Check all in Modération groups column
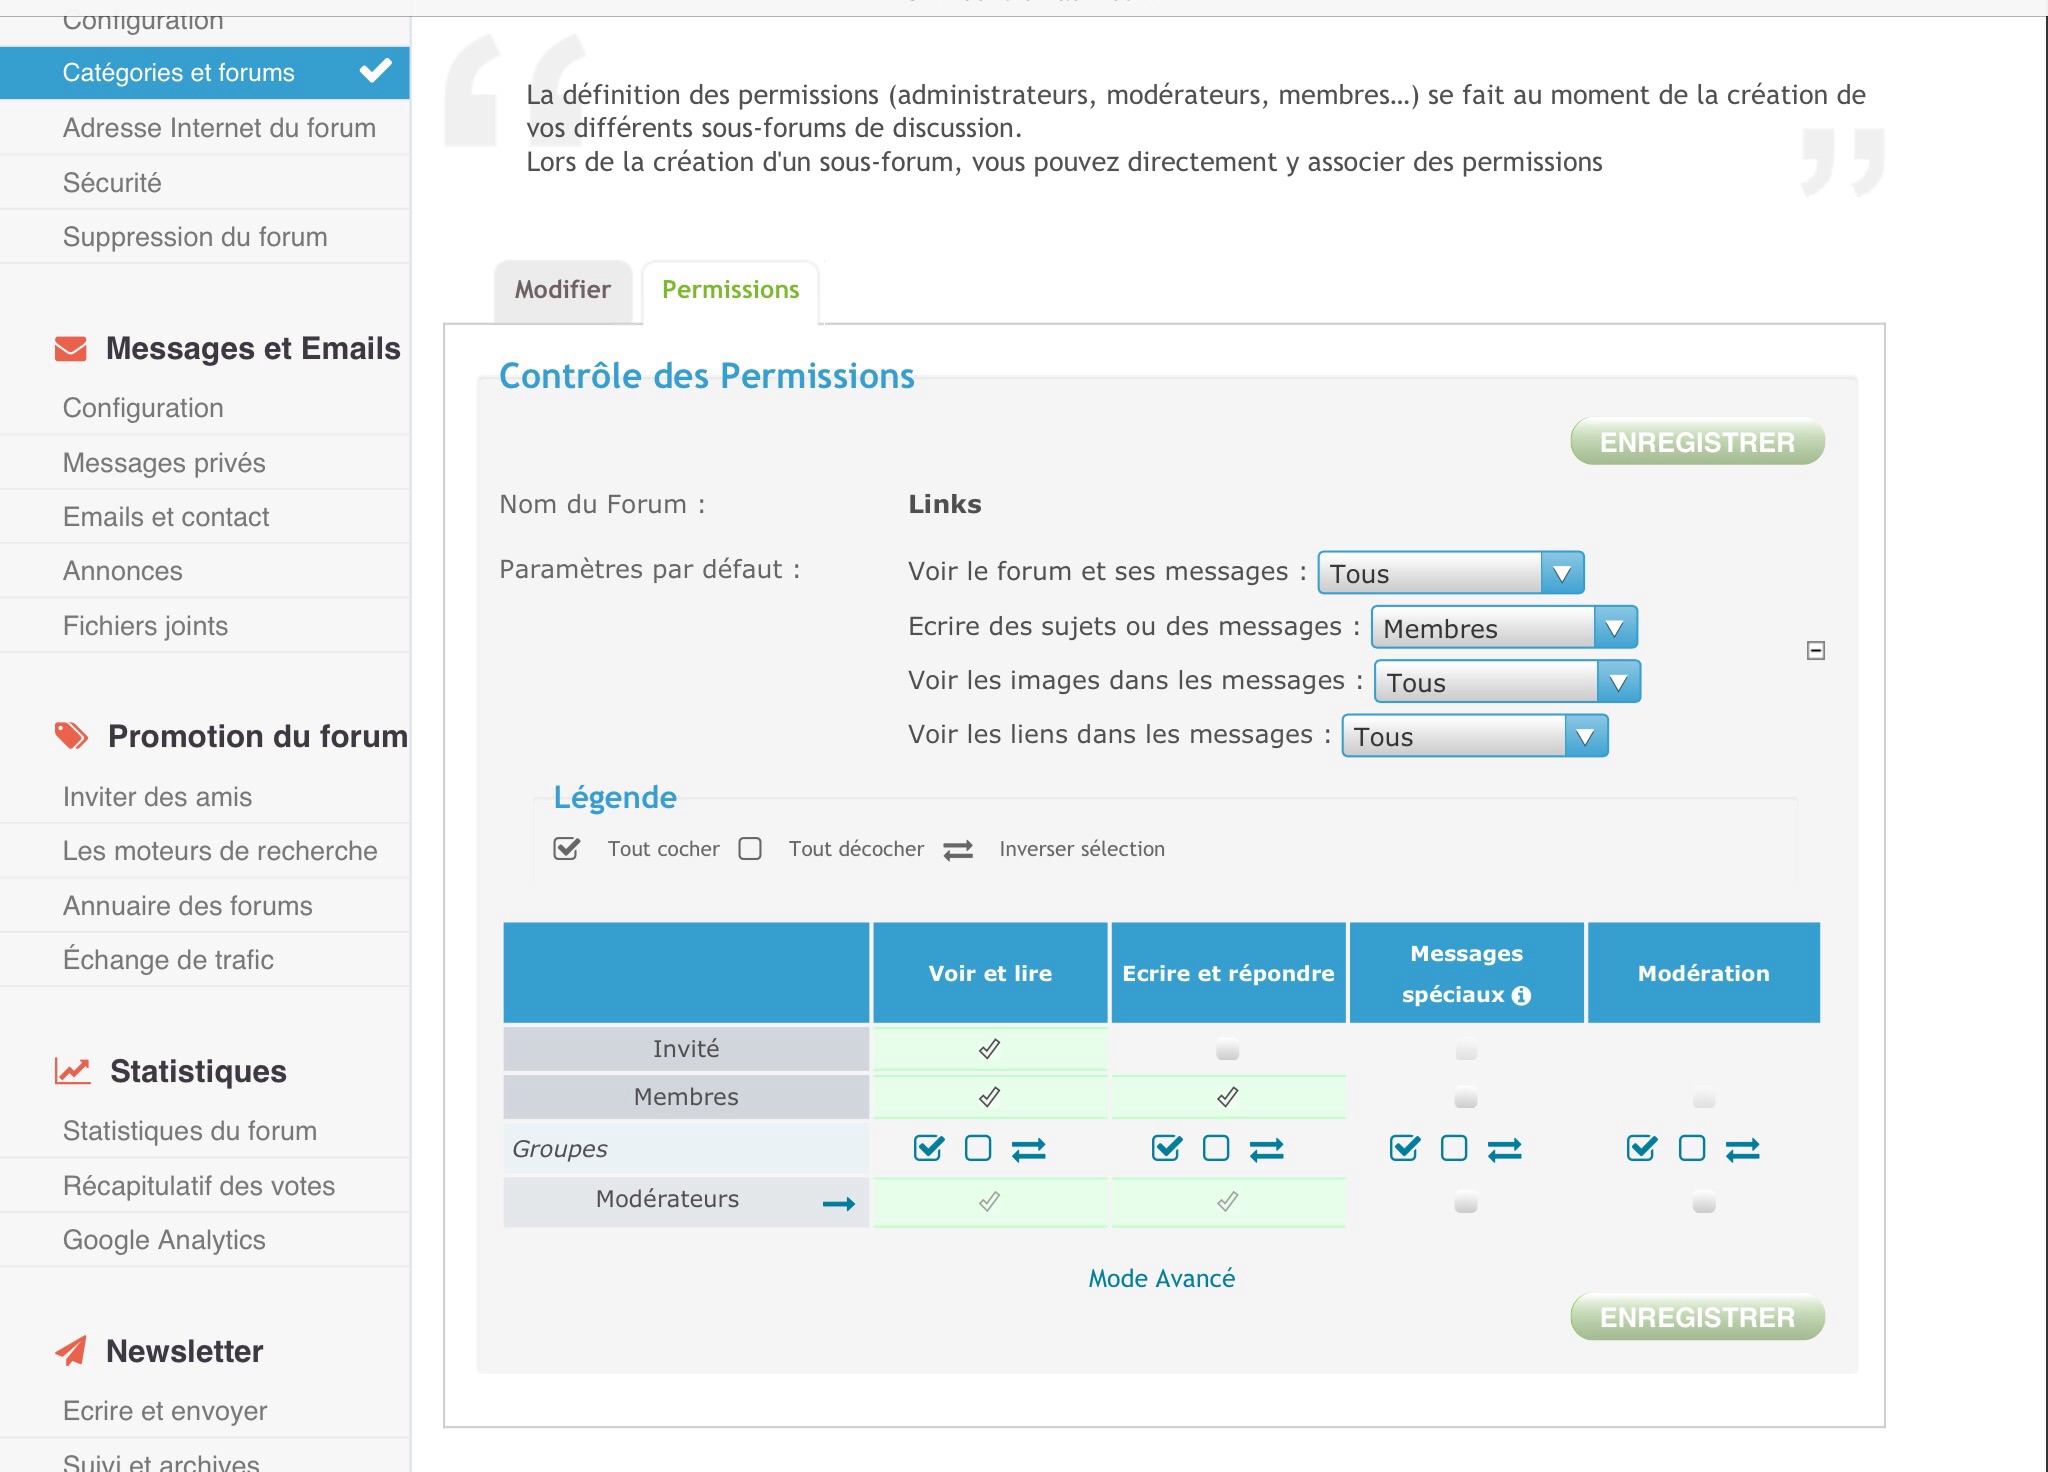The height and width of the screenshot is (1472, 2048). point(1642,1148)
